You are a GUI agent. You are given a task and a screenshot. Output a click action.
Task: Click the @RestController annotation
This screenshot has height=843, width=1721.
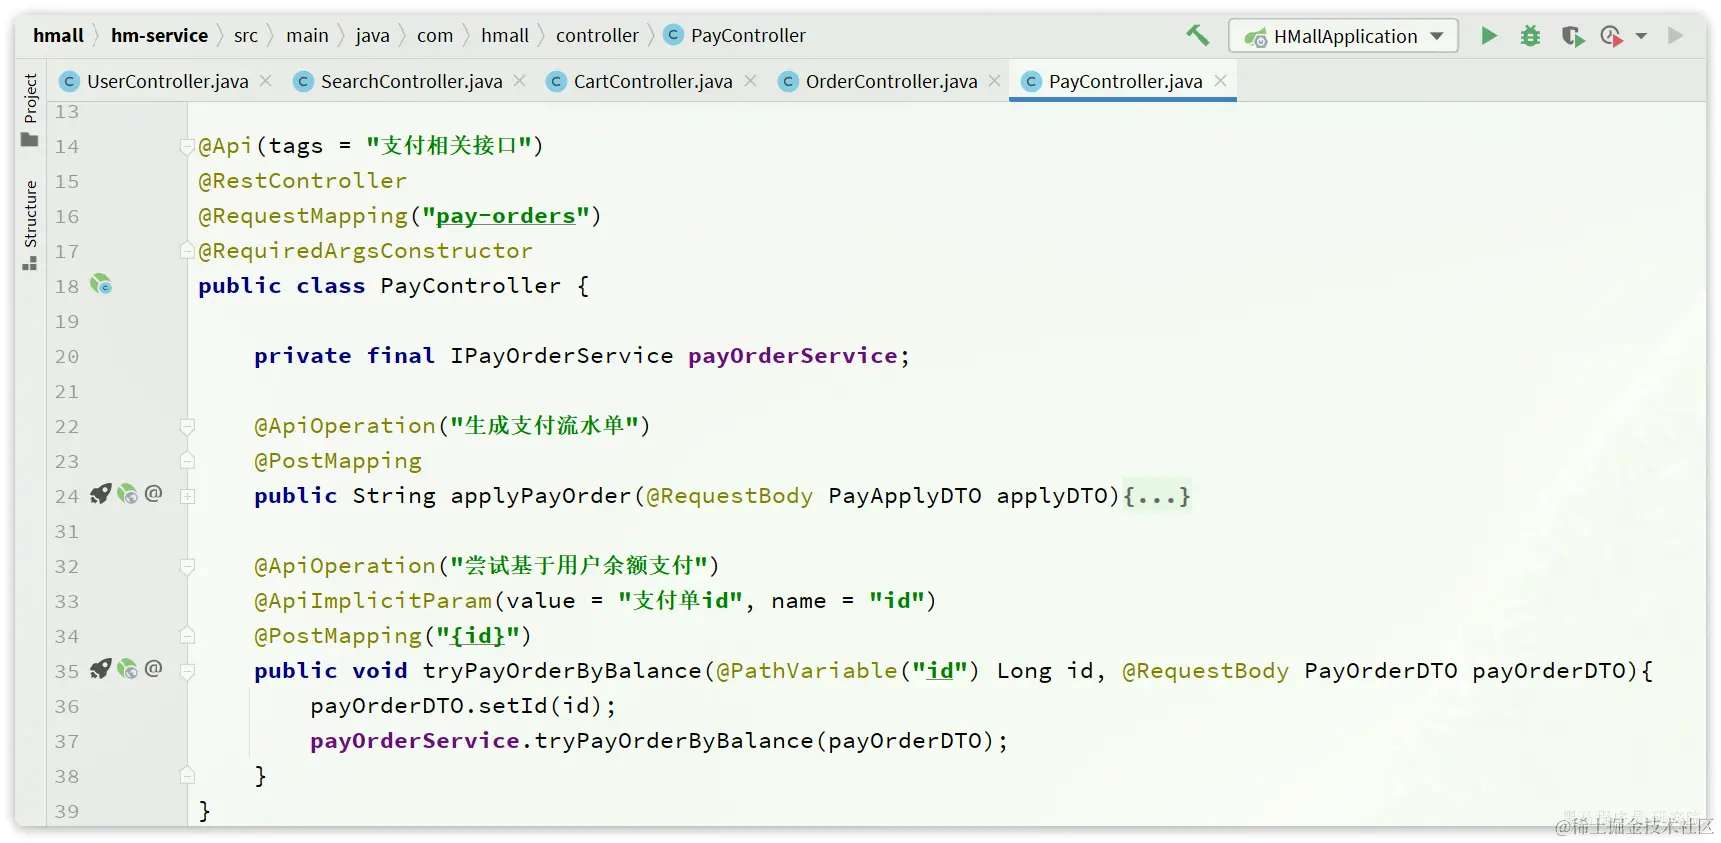302,181
